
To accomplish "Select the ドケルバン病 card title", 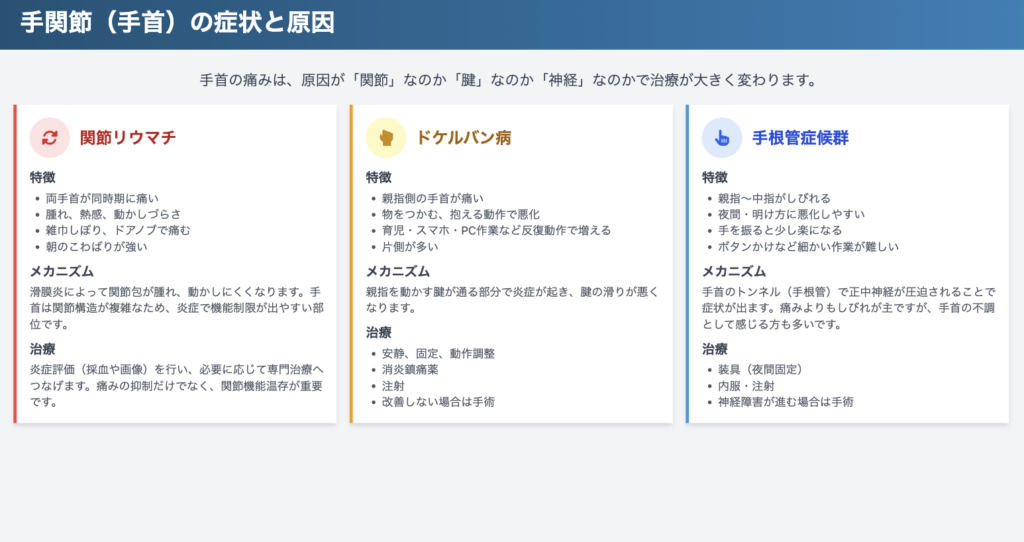I will coord(464,138).
